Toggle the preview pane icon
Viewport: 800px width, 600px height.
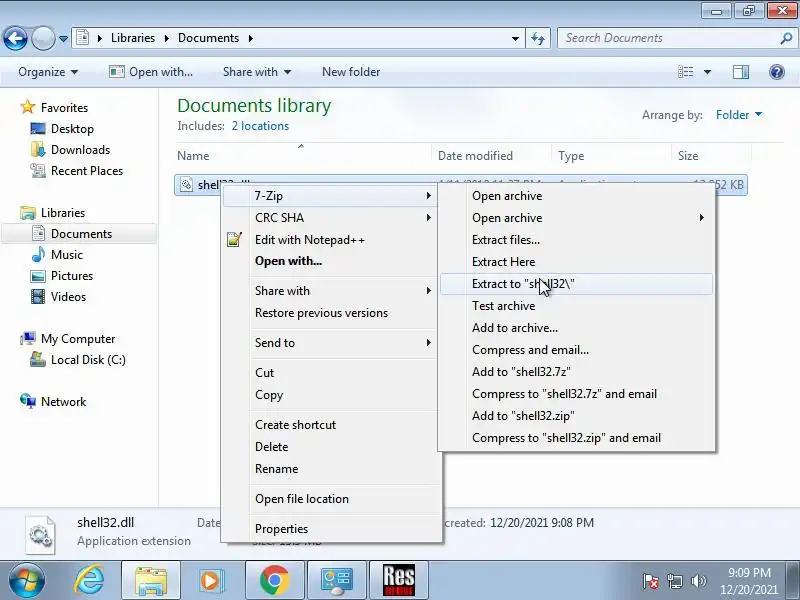point(741,72)
